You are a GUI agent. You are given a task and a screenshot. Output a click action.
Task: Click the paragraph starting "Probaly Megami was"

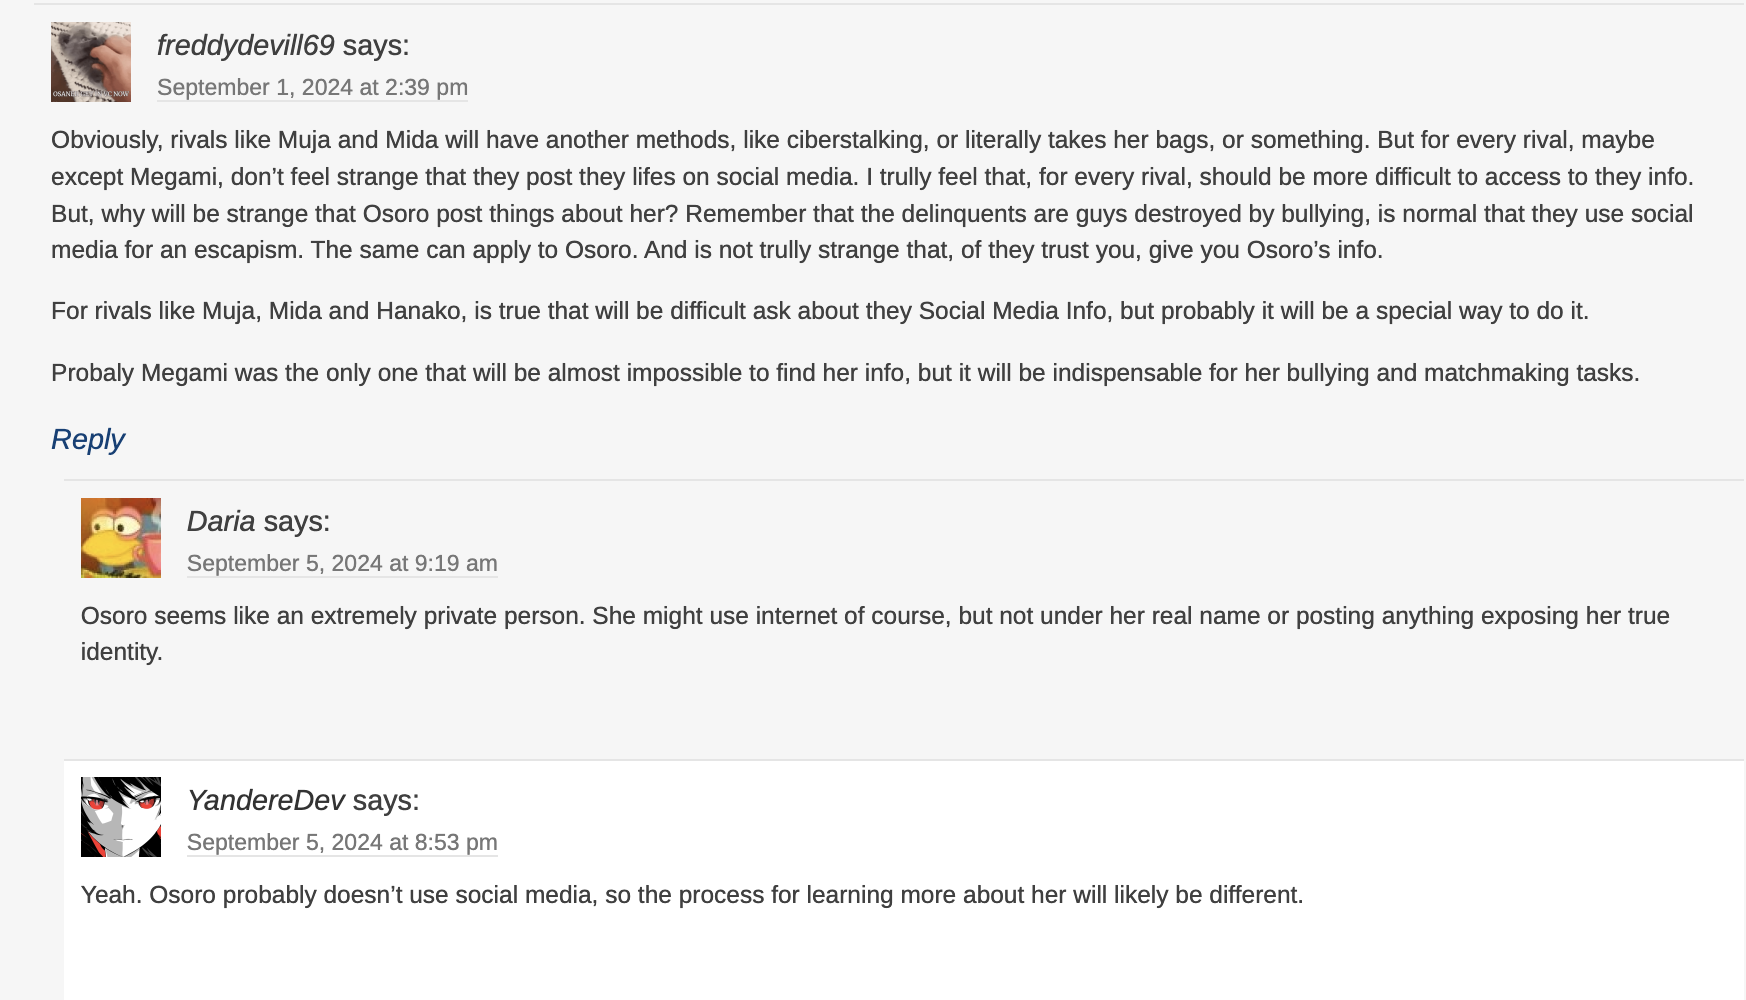click(845, 373)
